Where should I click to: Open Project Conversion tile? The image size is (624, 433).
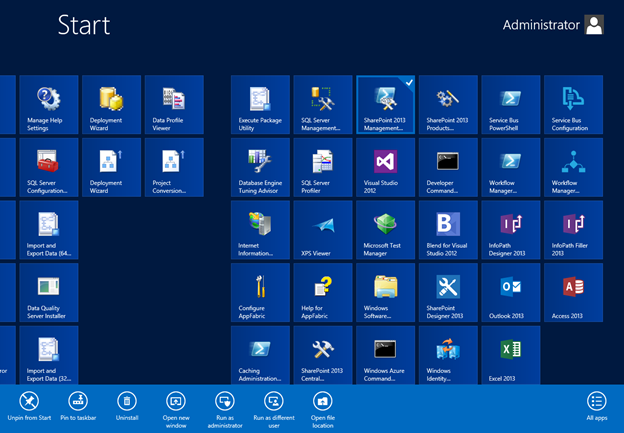click(x=174, y=168)
